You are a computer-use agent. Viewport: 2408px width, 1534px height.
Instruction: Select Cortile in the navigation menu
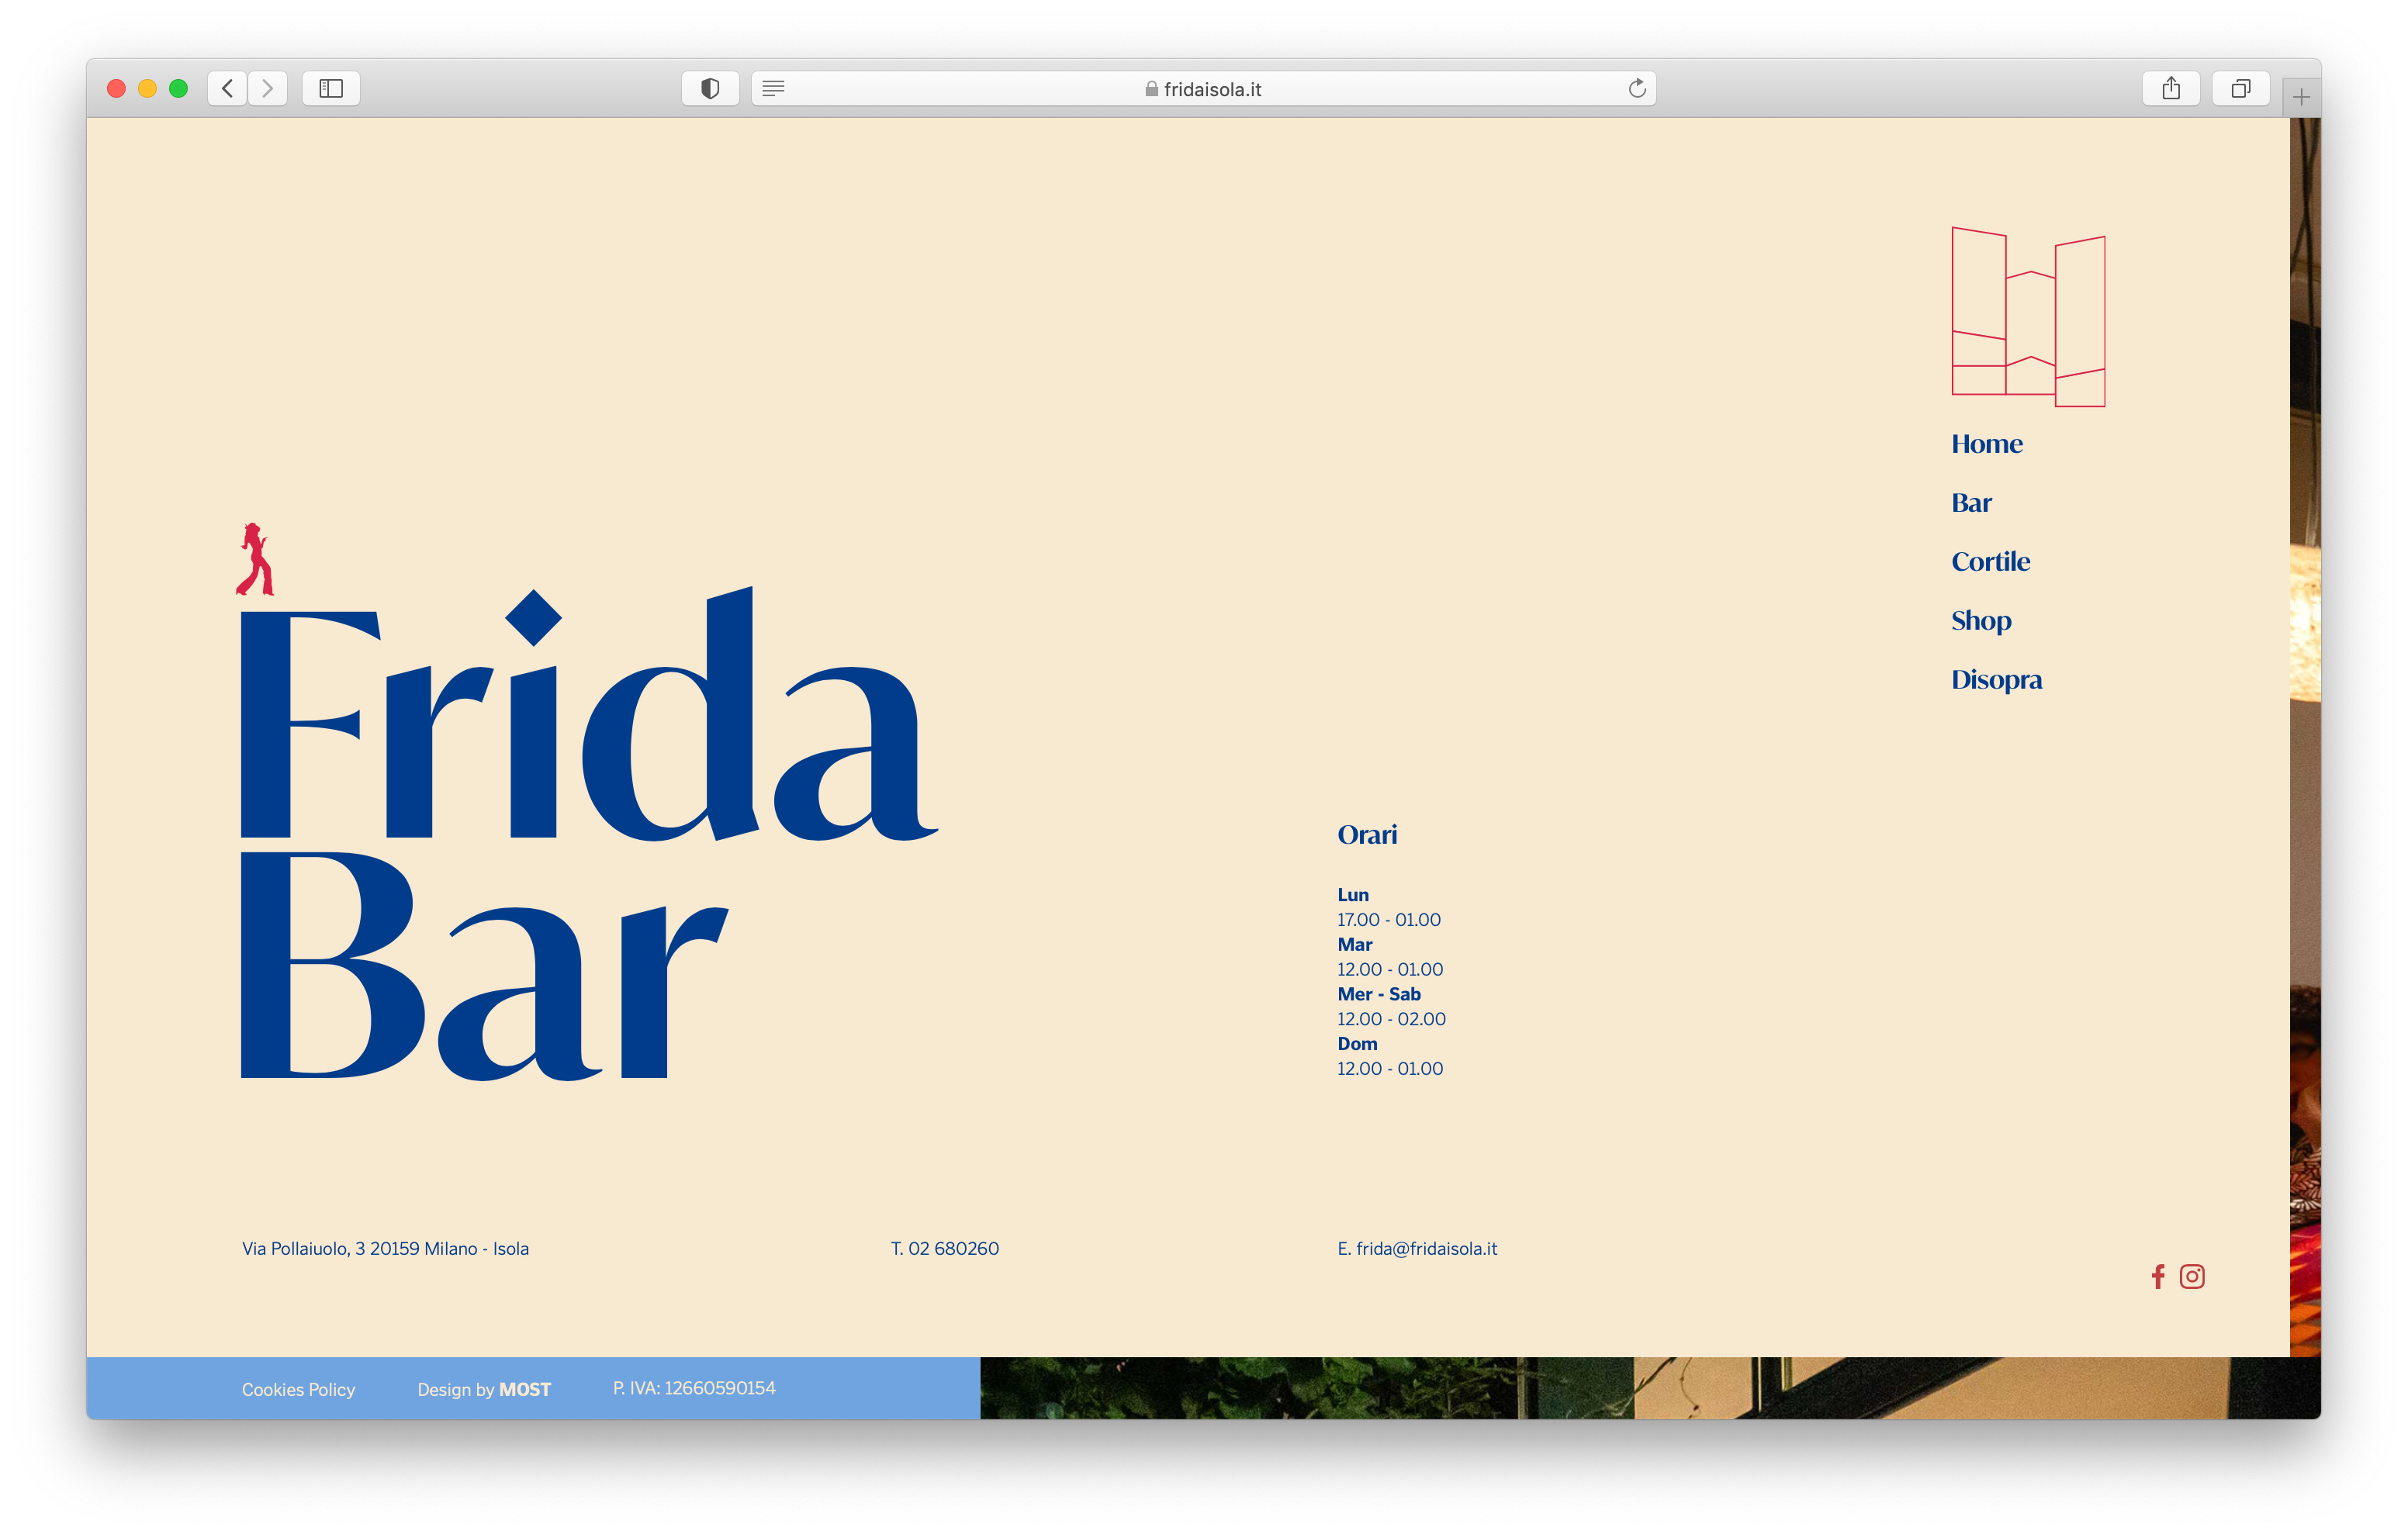tap(1990, 562)
